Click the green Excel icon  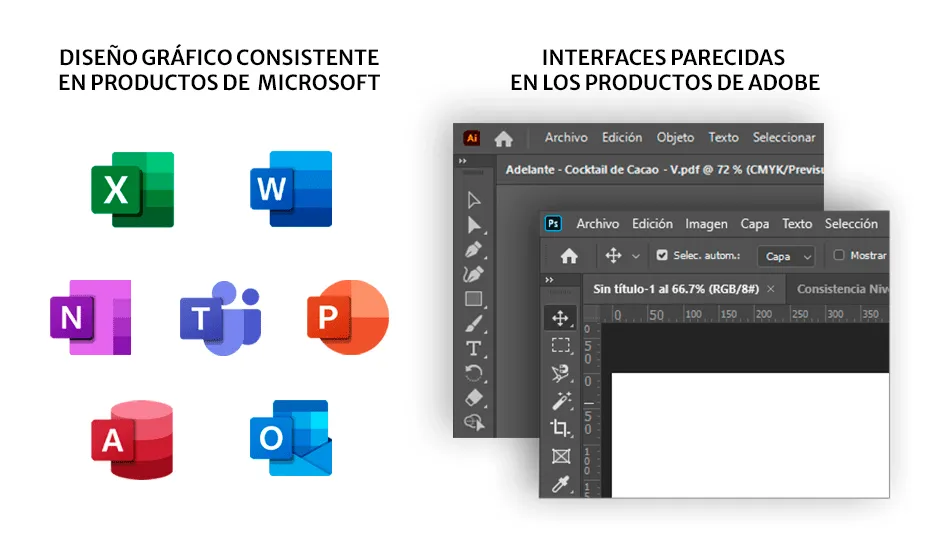click(132, 189)
